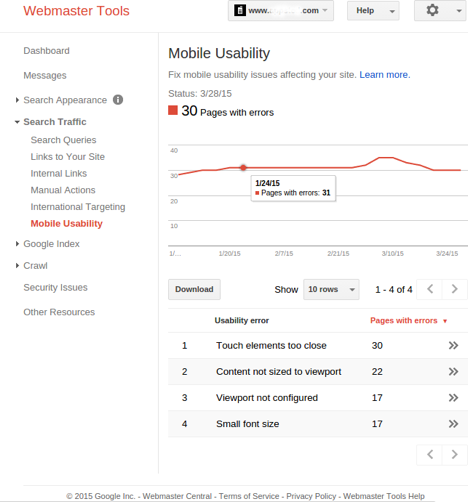Go to next page using top pagination arrow
468x503 pixels.
pyautogui.click(x=454, y=289)
